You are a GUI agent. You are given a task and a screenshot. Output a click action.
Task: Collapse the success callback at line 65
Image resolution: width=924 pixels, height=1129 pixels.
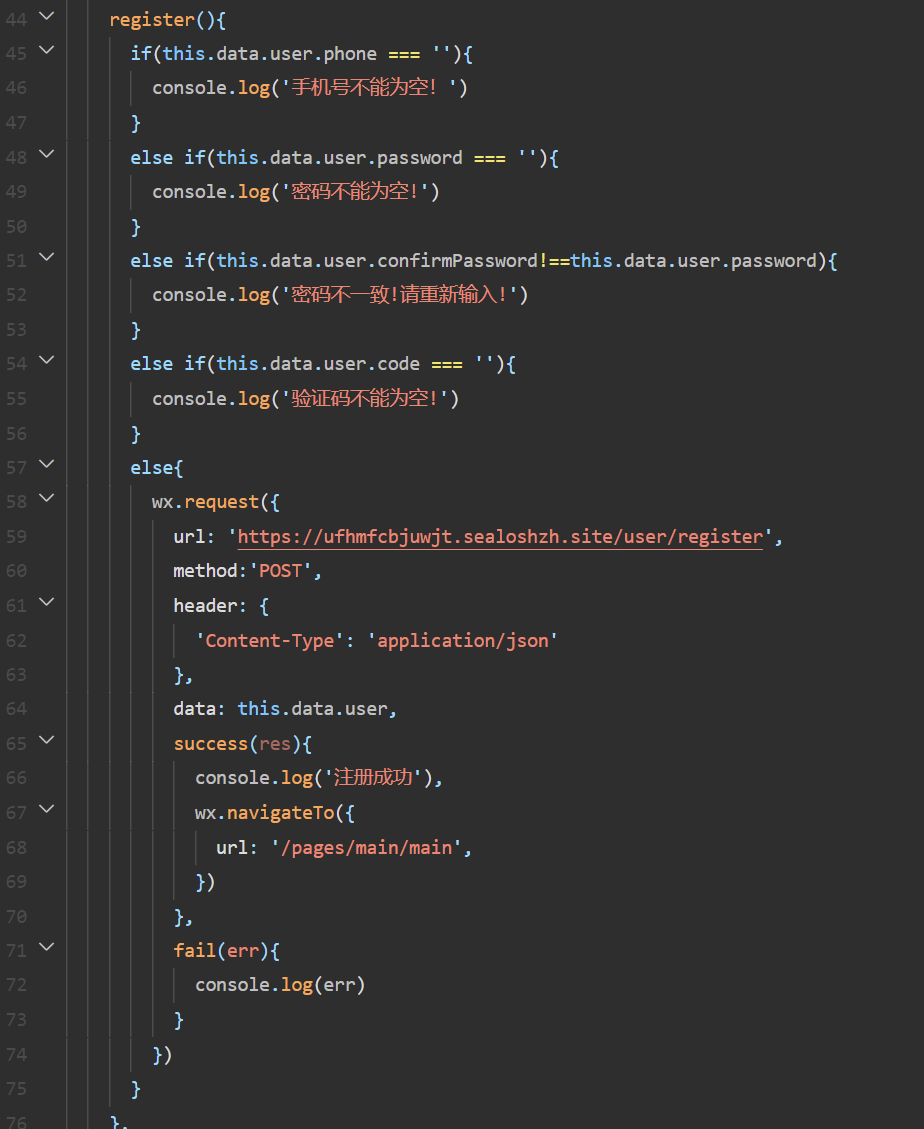[x=47, y=740]
